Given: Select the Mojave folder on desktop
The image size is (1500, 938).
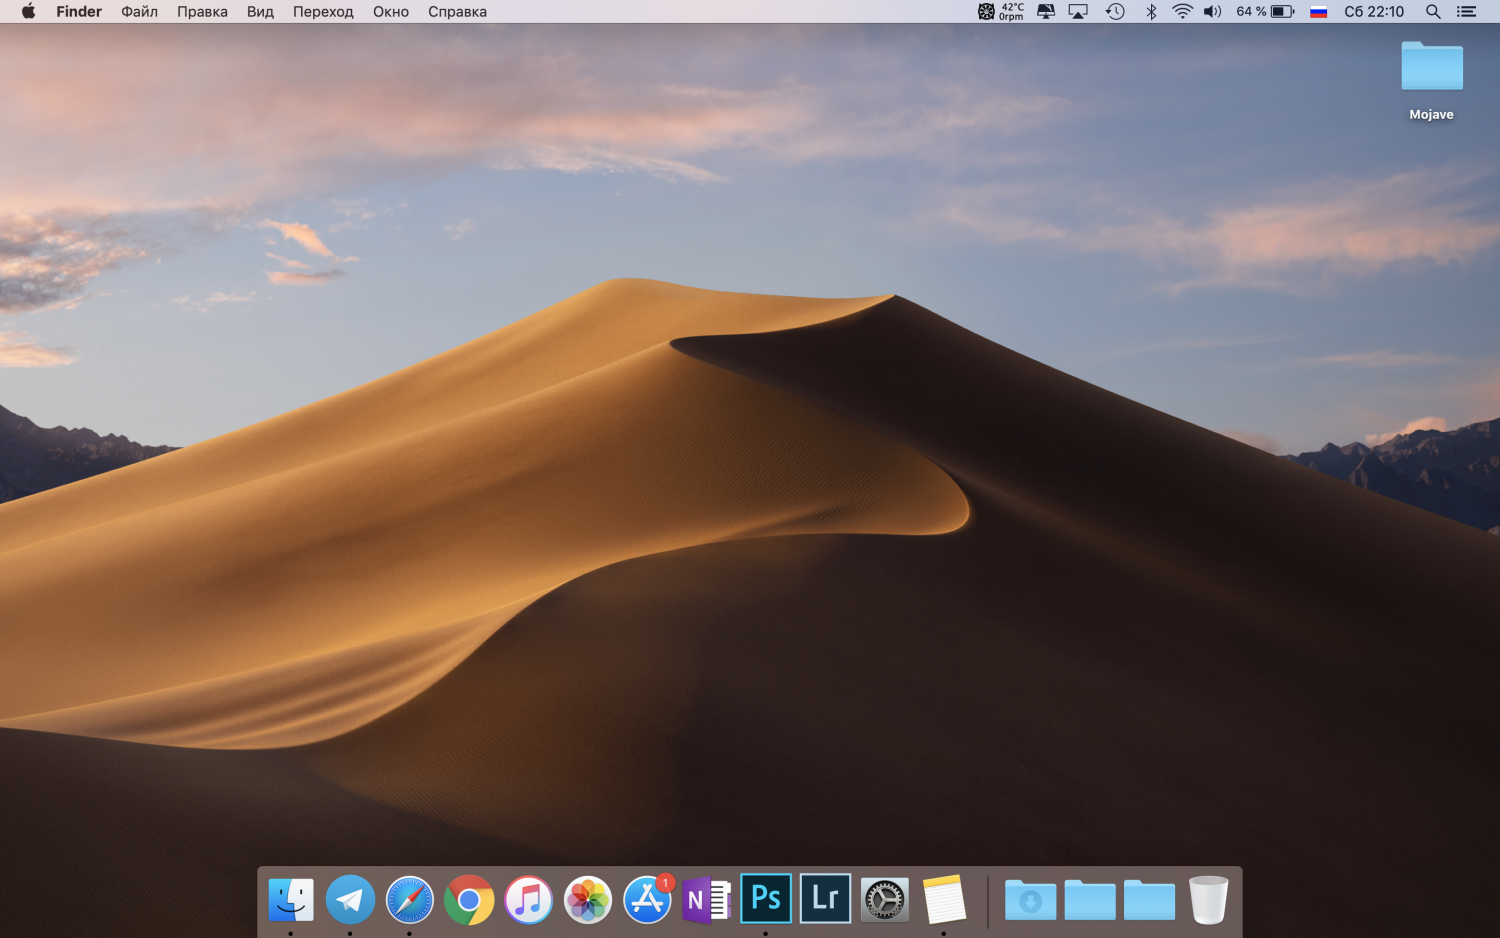Looking at the screenshot, I should [1431, 68].
